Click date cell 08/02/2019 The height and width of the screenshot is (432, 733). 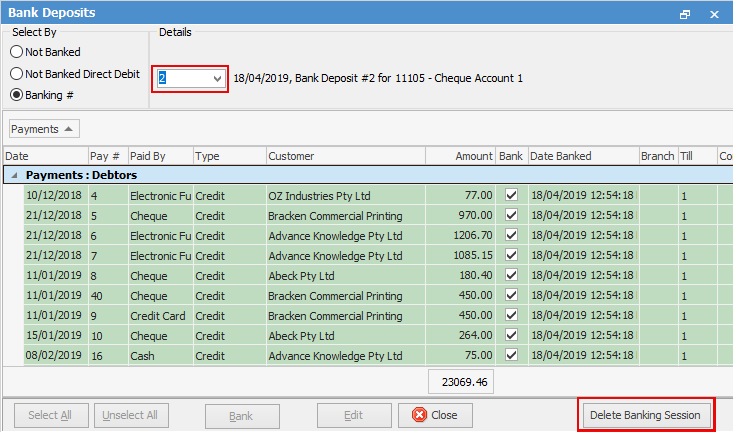pos(54,356)
